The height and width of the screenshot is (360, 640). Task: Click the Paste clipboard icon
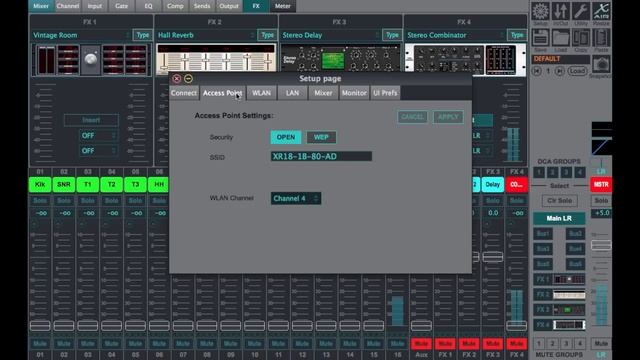601,38
